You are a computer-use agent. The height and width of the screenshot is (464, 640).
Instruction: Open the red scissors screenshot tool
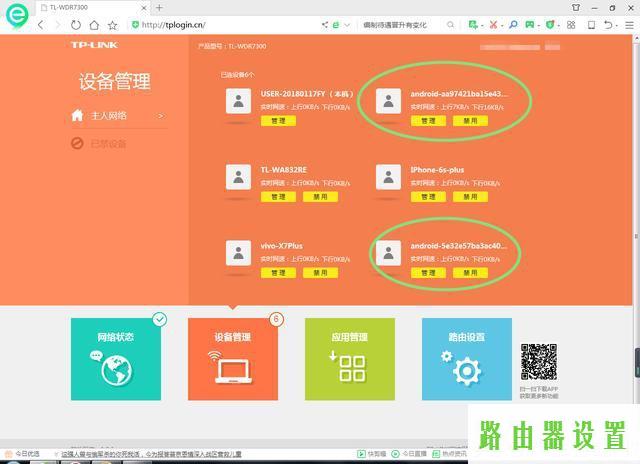pyautogui.click(x=493, y=25)
